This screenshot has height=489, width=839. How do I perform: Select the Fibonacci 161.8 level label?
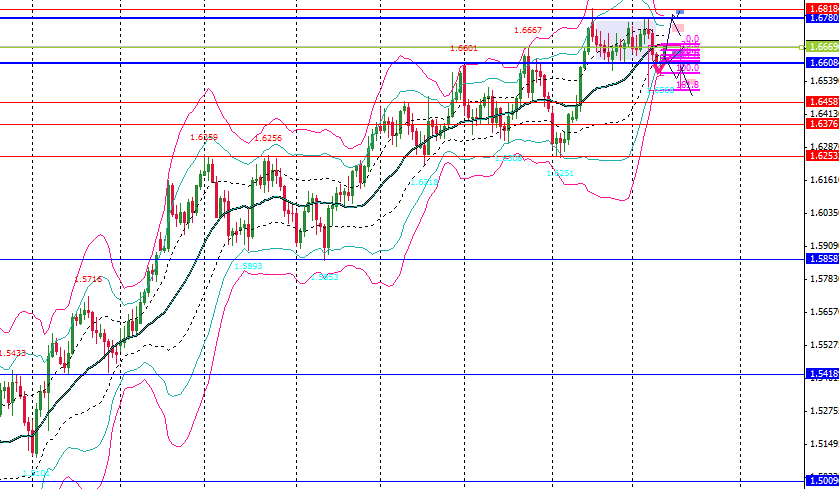[x=688, y=85]
